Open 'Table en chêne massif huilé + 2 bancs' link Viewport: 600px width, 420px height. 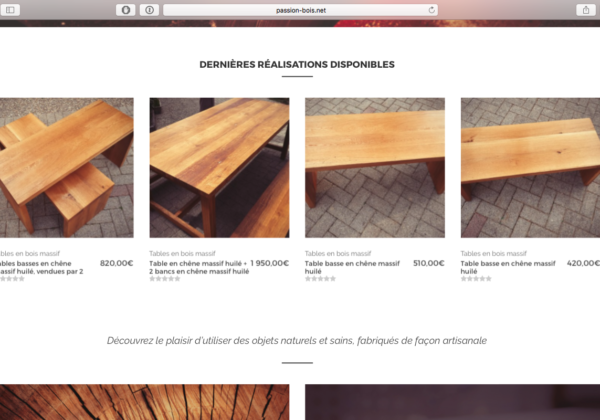tap(198, 267)
